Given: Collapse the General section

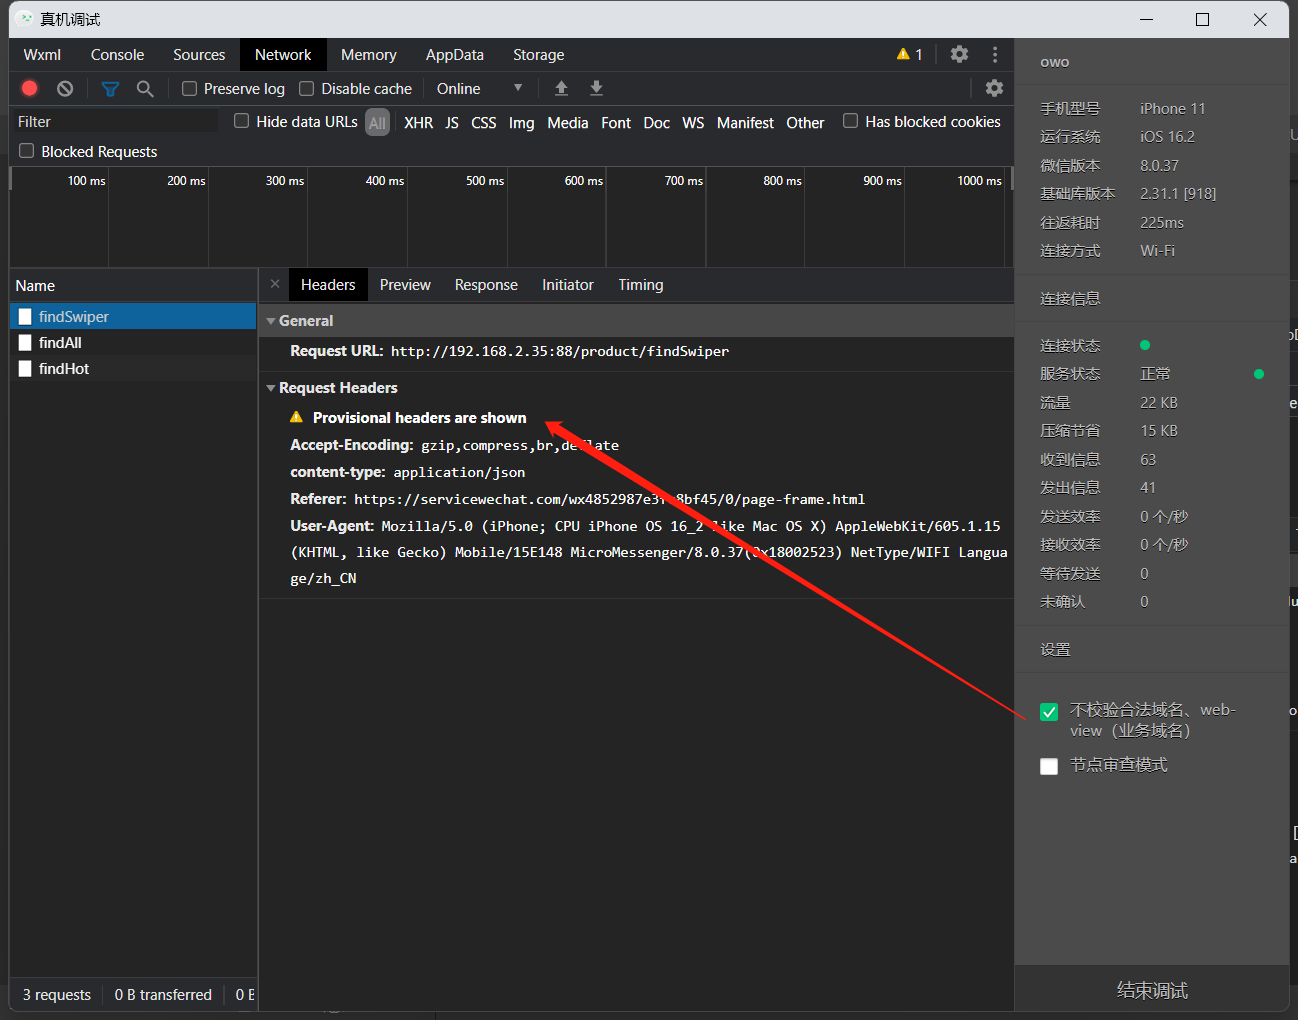Looking at the screenshot, I should click(x=271, y=321).
